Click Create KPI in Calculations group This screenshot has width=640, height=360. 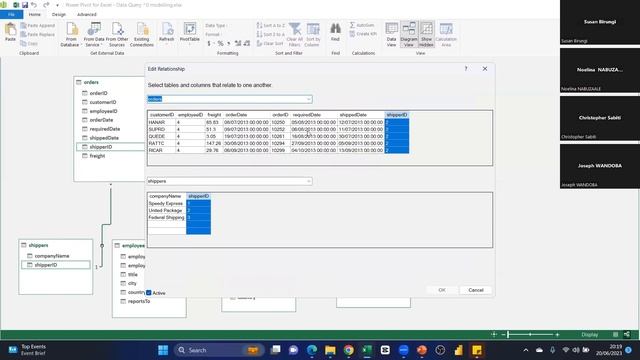[x=363, y=34]
